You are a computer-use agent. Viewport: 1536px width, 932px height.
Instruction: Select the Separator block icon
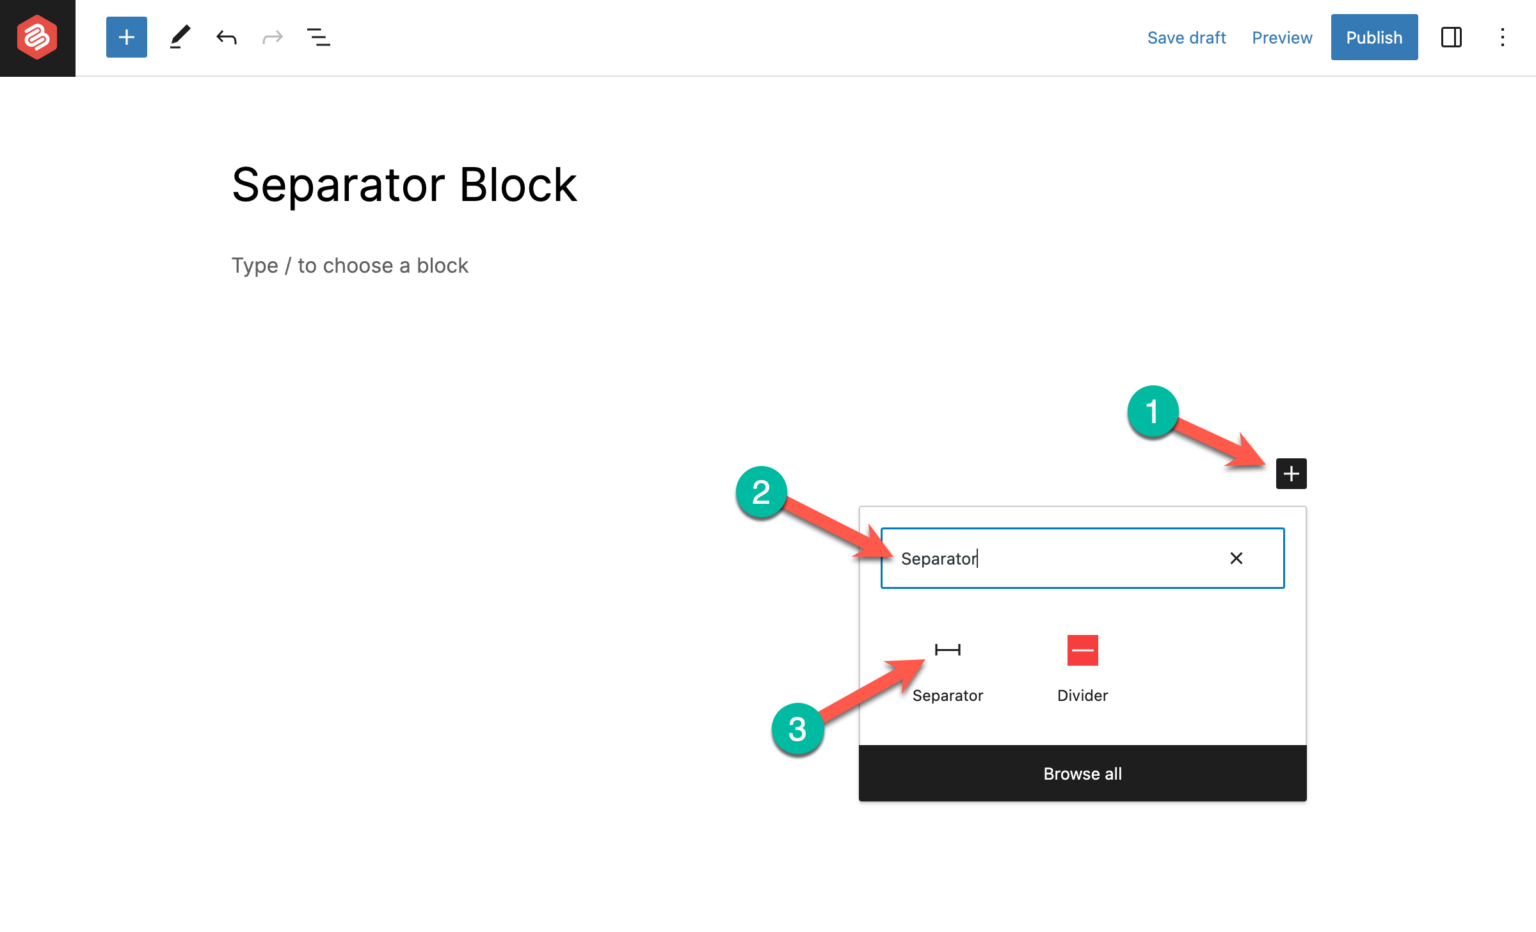[947, 649]
